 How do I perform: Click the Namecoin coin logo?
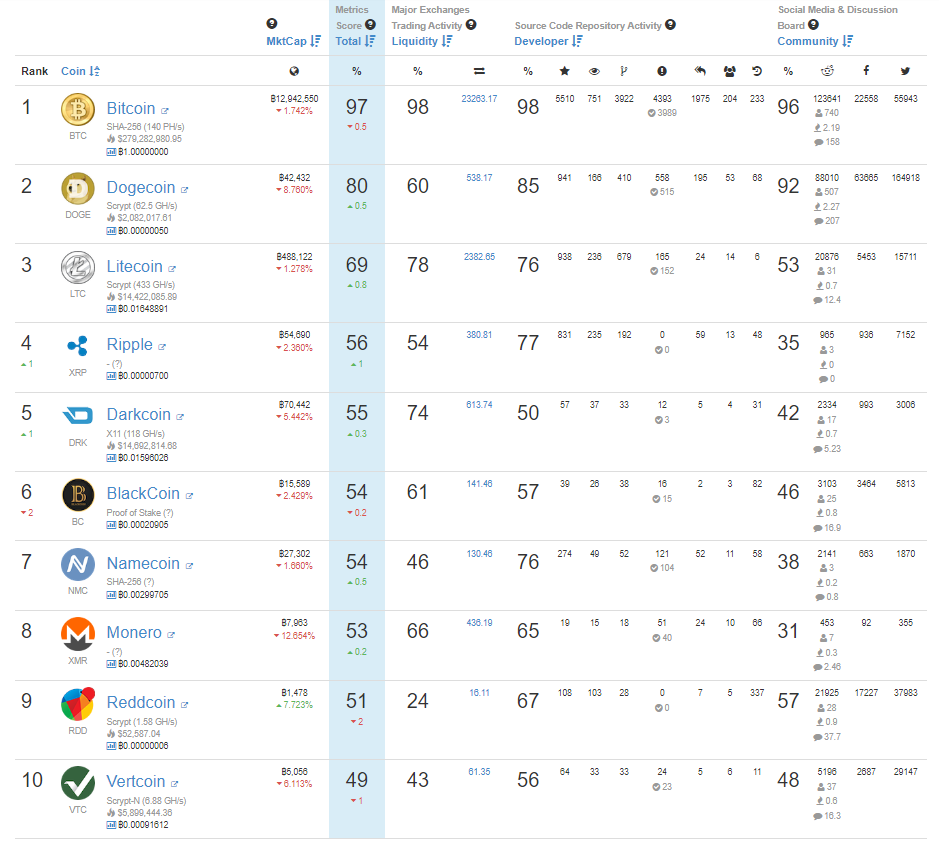coord(78,564)
